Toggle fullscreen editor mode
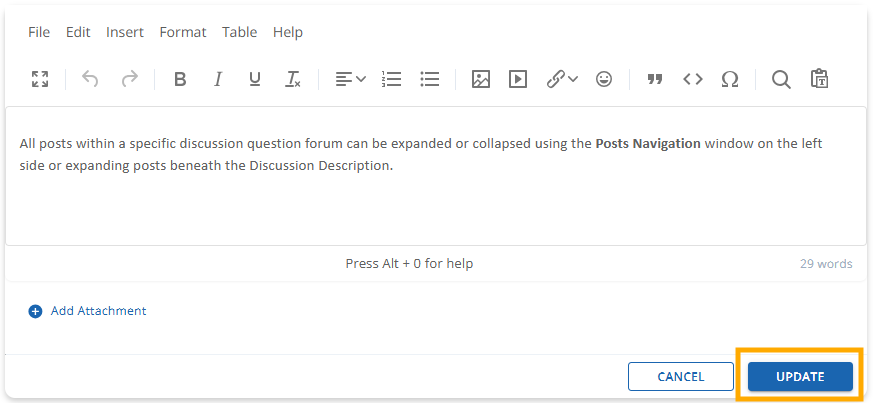873x403 pixels. [40, 79]
